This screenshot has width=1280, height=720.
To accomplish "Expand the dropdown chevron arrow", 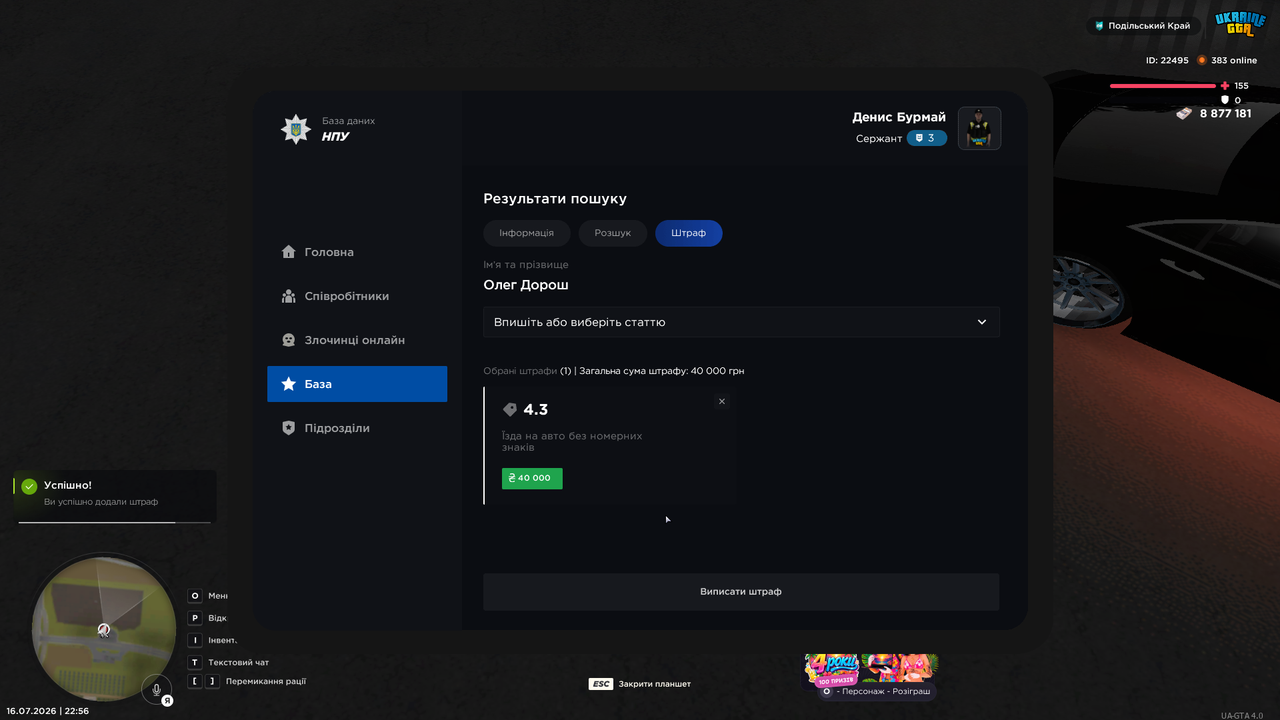I will pos(982,322).
